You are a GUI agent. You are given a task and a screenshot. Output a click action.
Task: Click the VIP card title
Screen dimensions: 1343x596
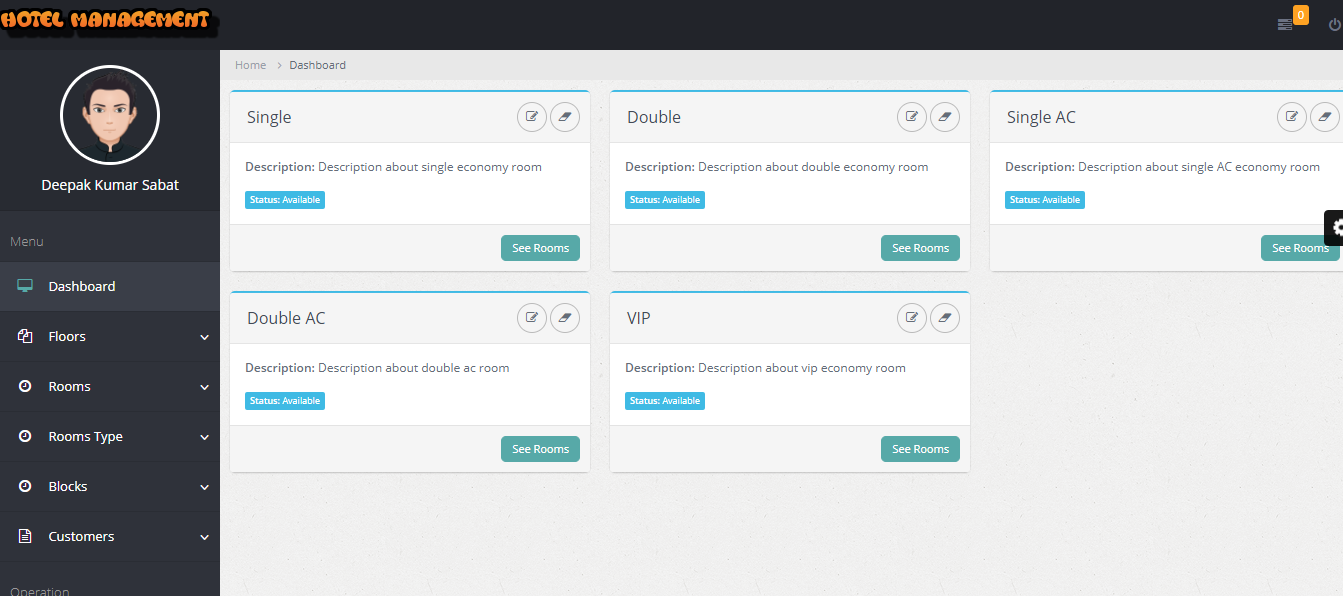point(639,318)
